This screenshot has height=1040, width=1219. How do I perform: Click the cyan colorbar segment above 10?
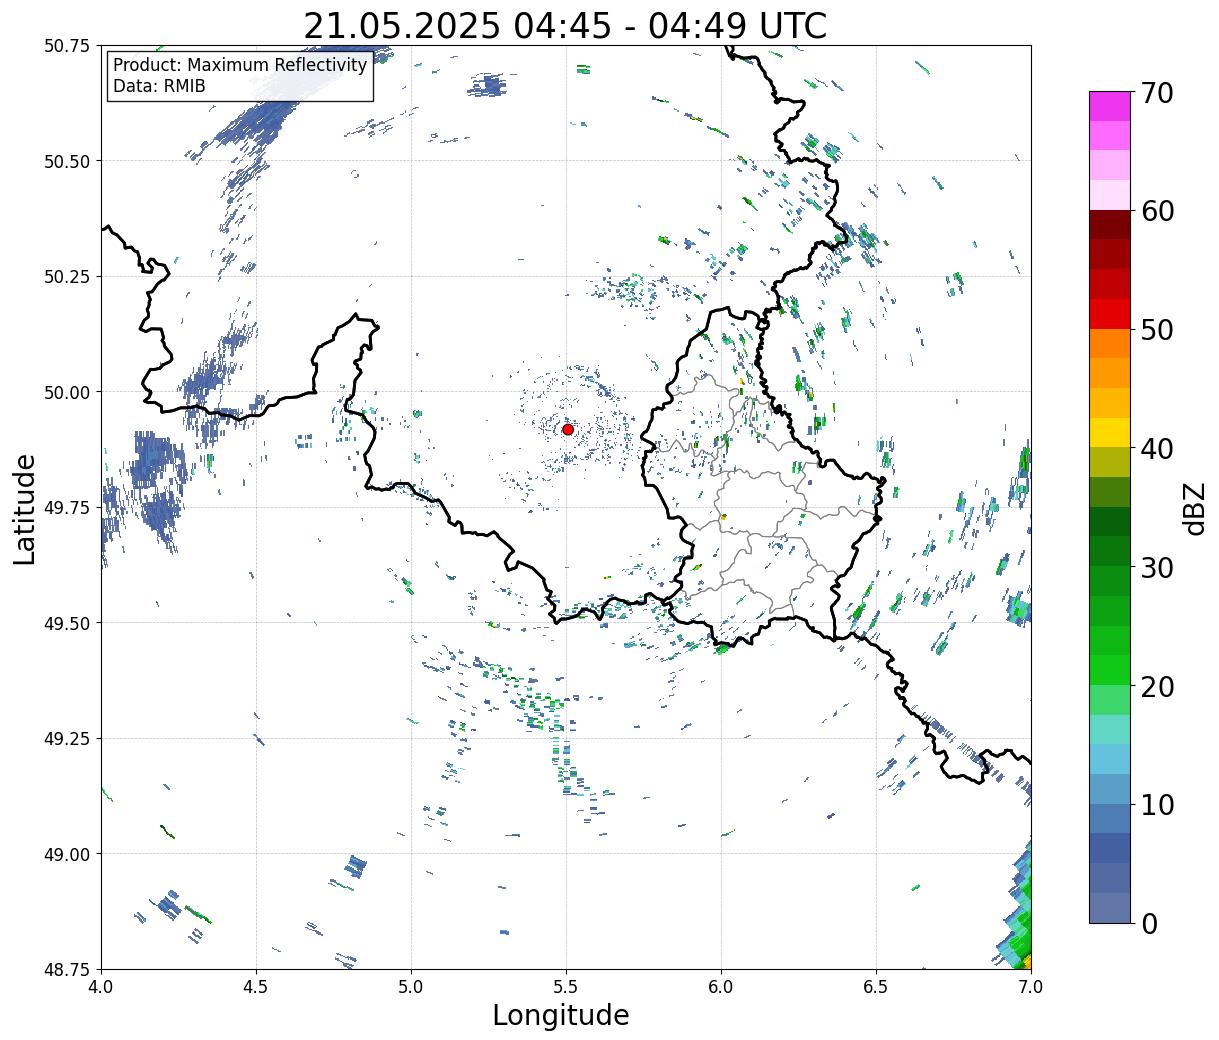pos(1110,759)
